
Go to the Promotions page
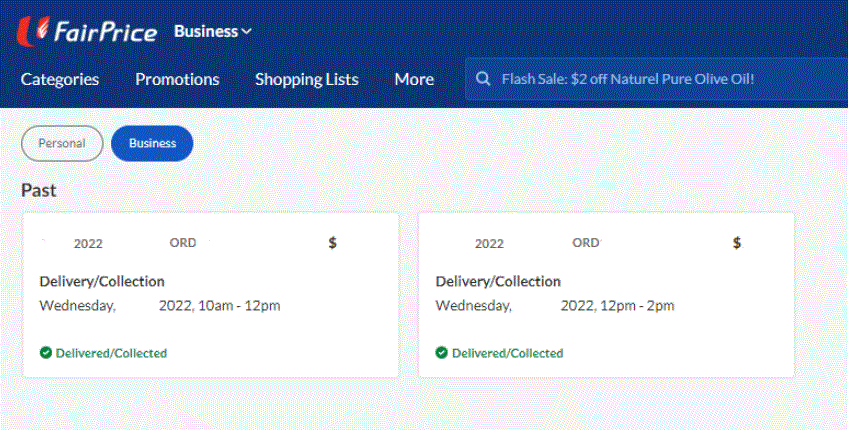(177, 79)
